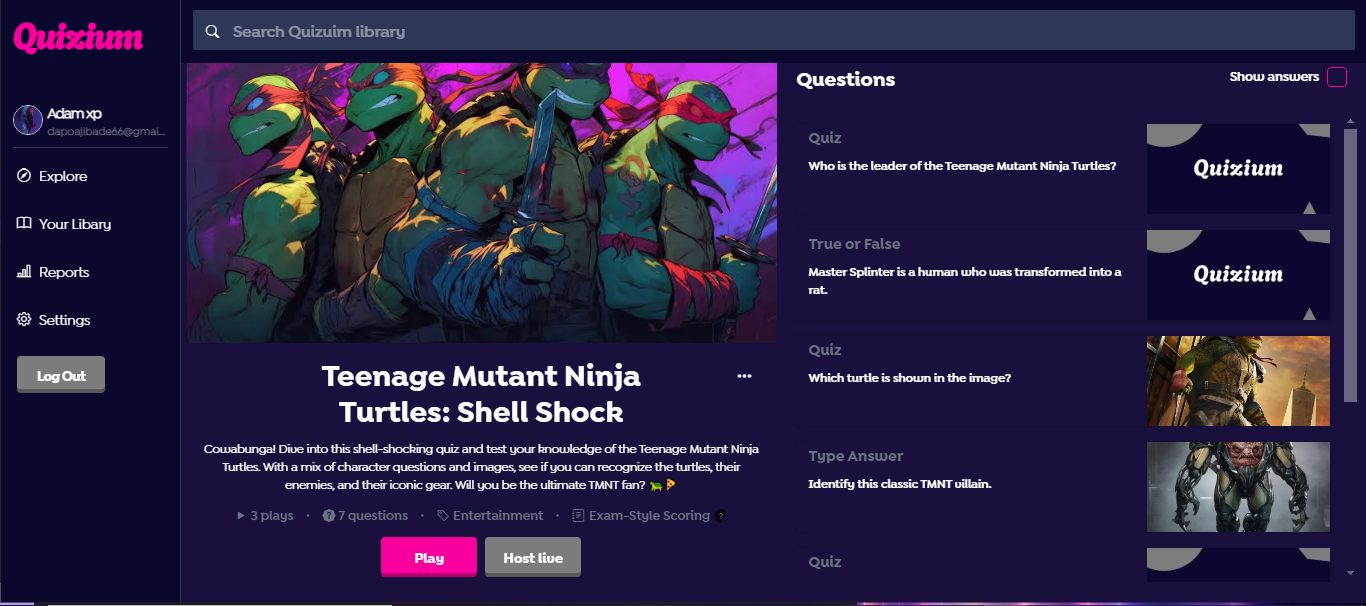The height and width of the screenshot is (606, 1366).
Task: Click the Adam xp profile name
Action: point(74,114)
